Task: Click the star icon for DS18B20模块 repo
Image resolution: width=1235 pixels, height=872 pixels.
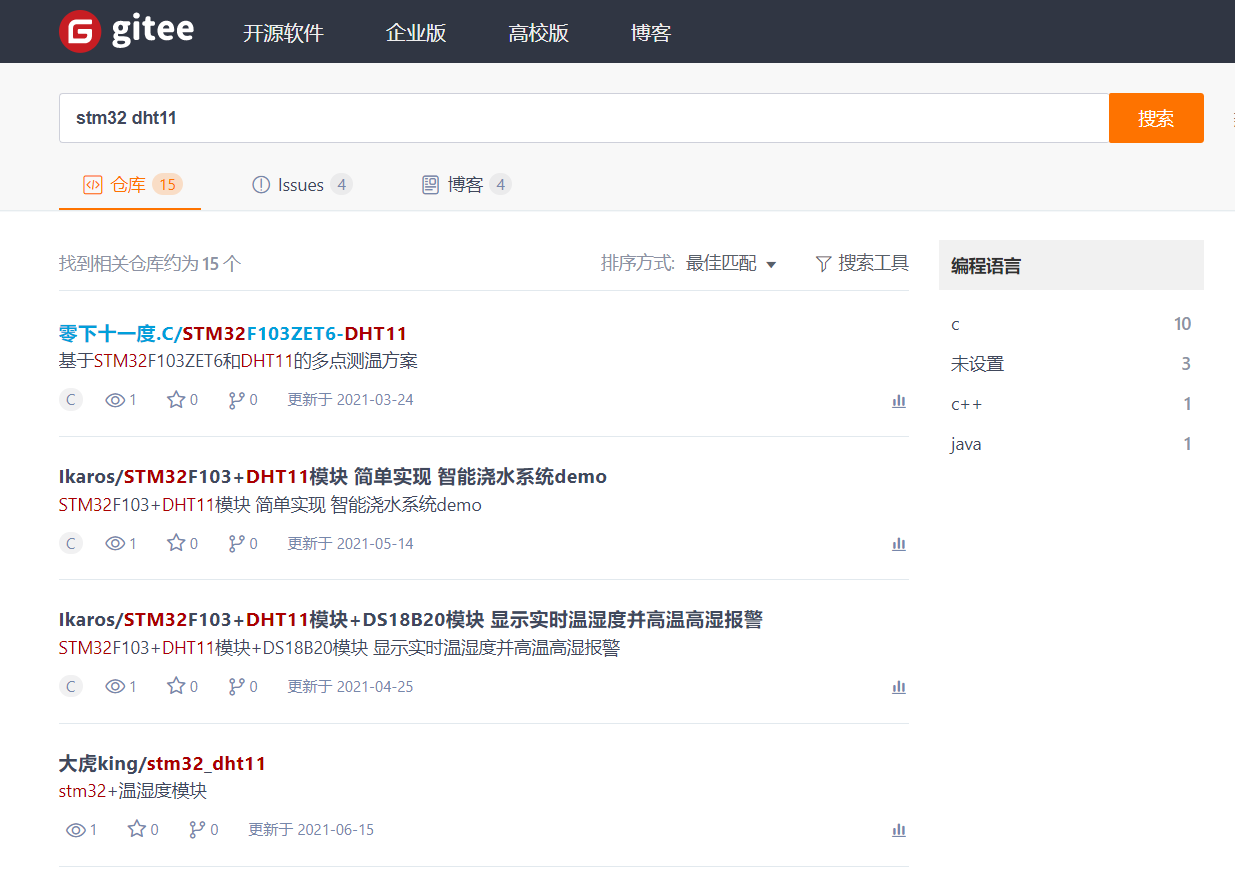Action: [176, 686]
